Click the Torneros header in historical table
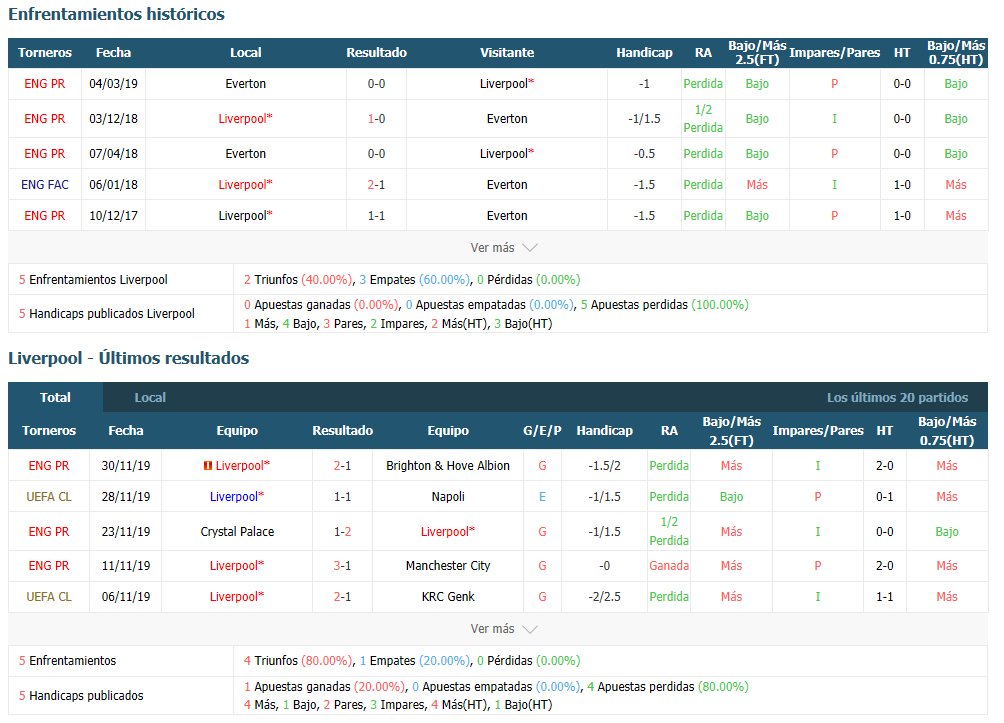Viewport: 1004px width, 723px height. [x=45, y=53]
